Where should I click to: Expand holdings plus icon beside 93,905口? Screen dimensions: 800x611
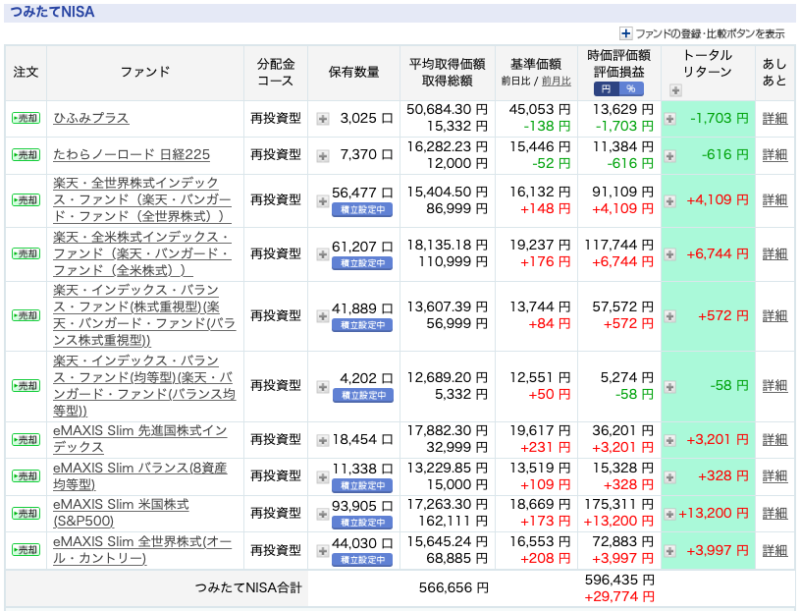click(322, 514)
